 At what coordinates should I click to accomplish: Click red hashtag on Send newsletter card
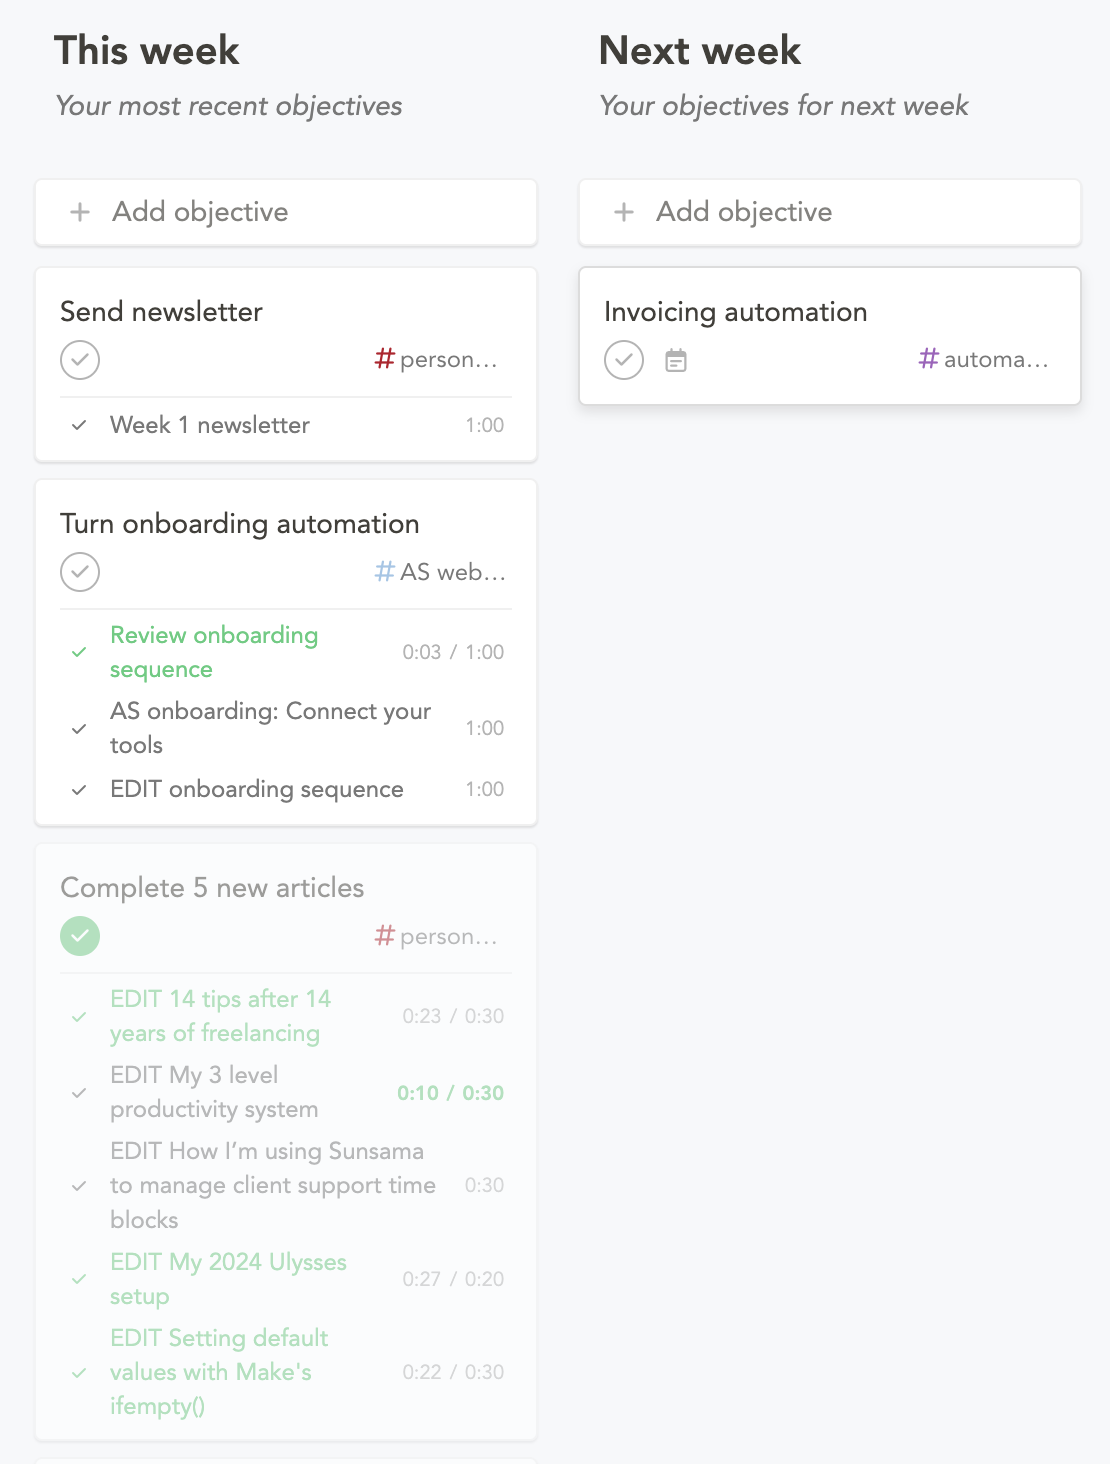point(385,359)
